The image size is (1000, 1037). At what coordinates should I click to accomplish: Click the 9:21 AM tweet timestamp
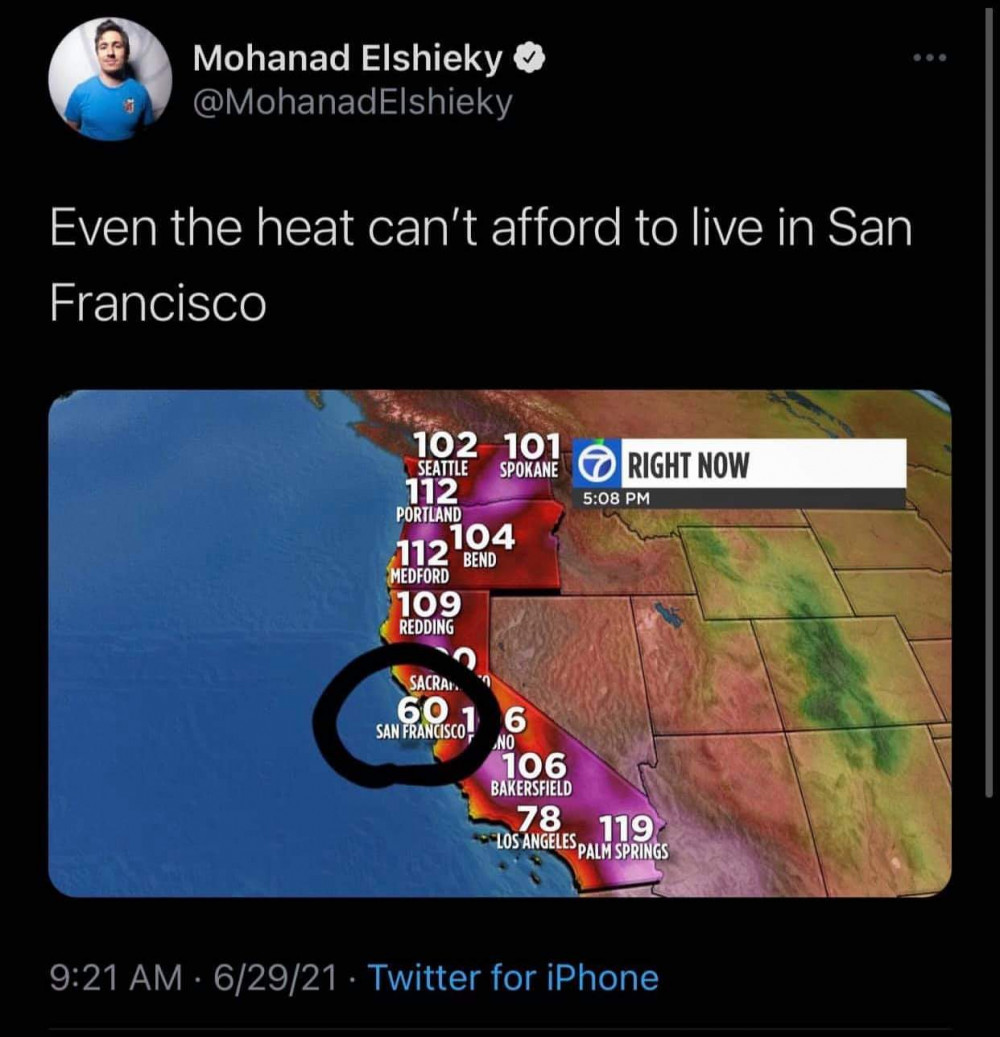(116, 977)
